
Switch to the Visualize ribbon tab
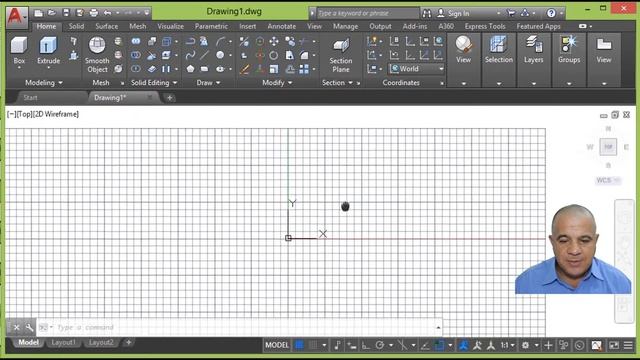pos(170,26)
